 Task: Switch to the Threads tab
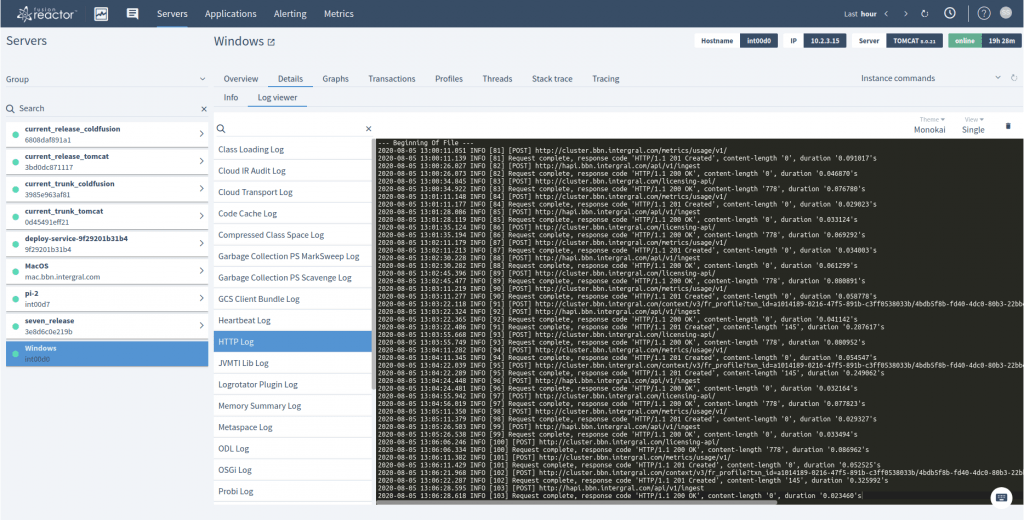(x=498, y=78)
